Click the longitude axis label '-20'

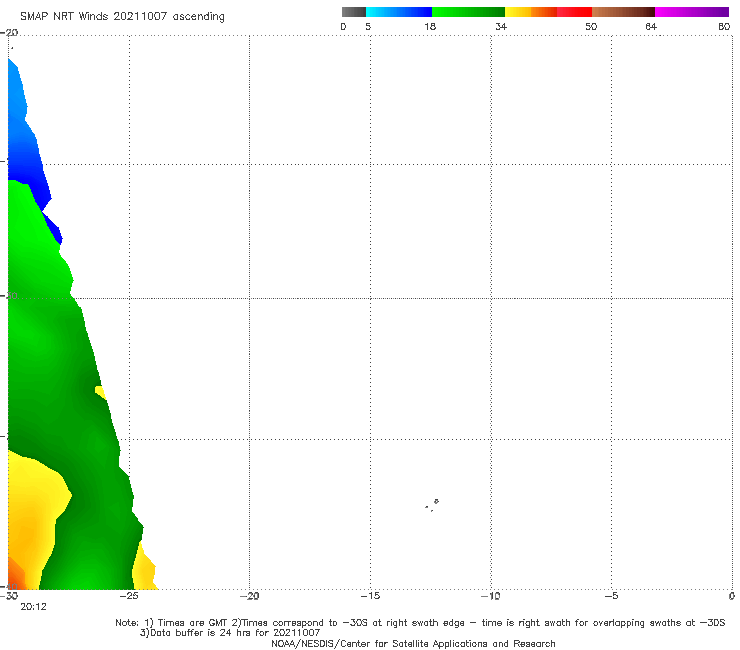point(250,596)
